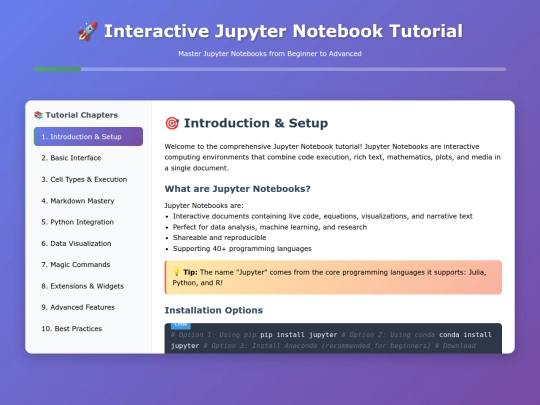Click the conda install code text
The width and height of the screenshot is (540, 405).
465,335
